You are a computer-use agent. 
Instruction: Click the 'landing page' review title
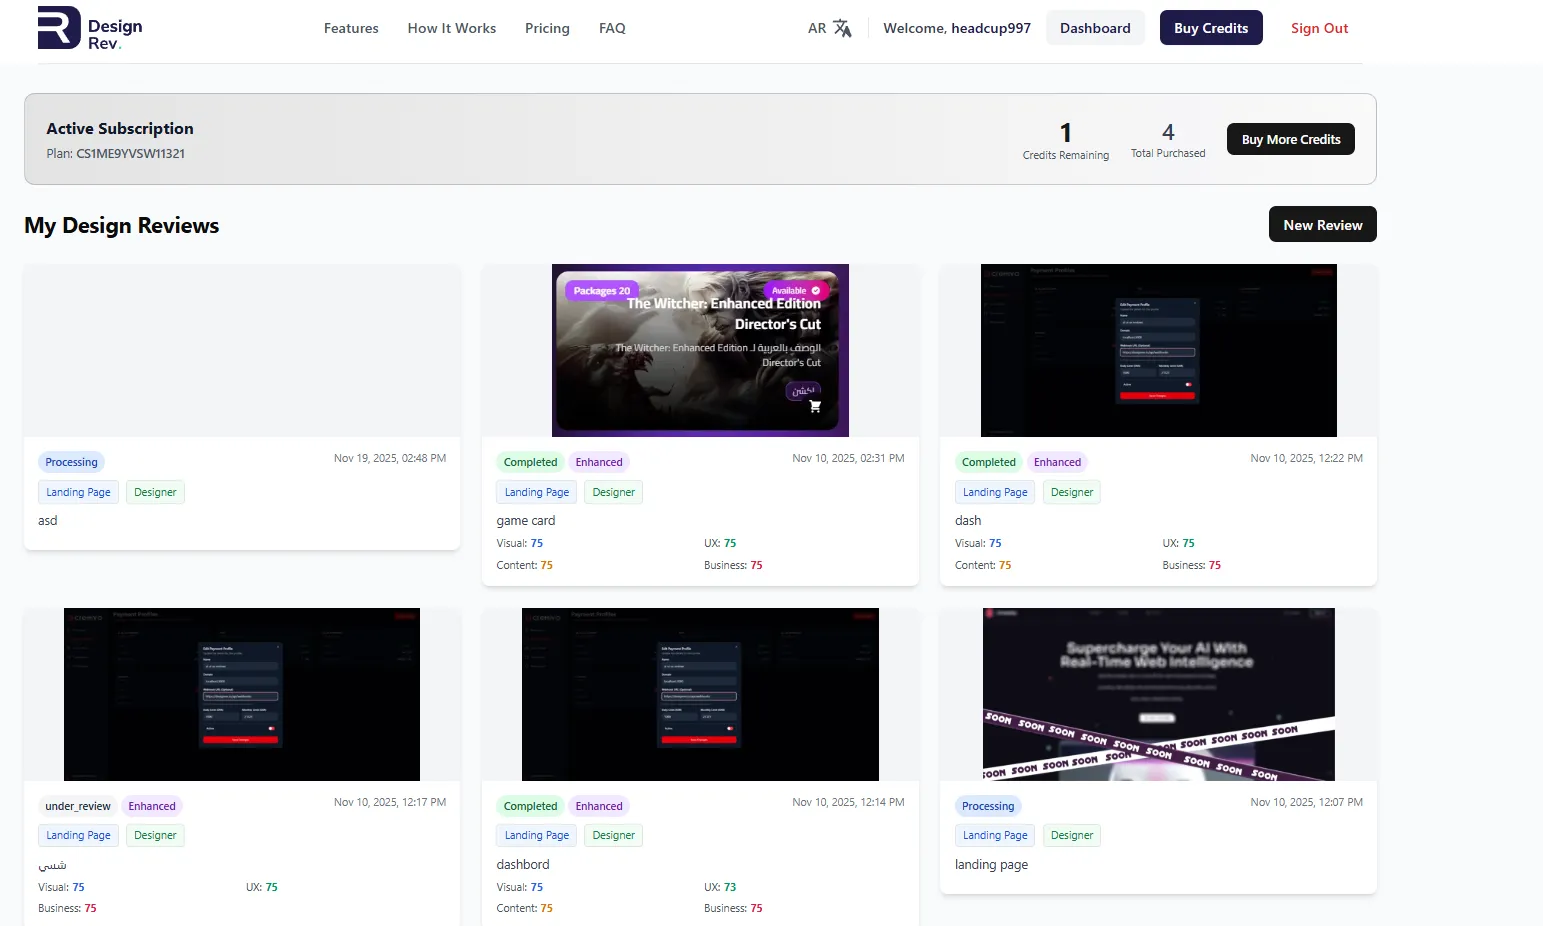pos(991,865)
